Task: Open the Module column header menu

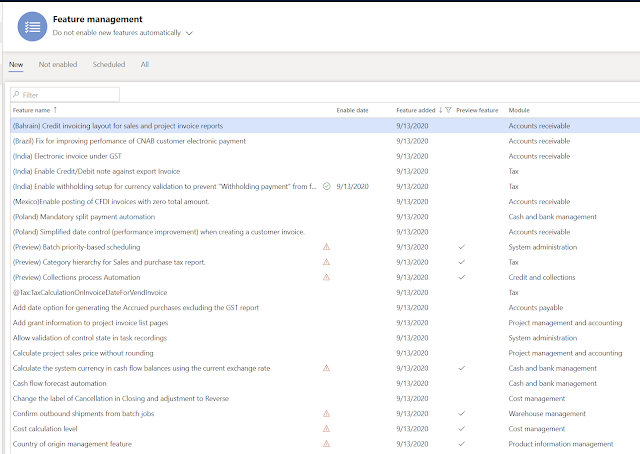Action: point(519,110)
